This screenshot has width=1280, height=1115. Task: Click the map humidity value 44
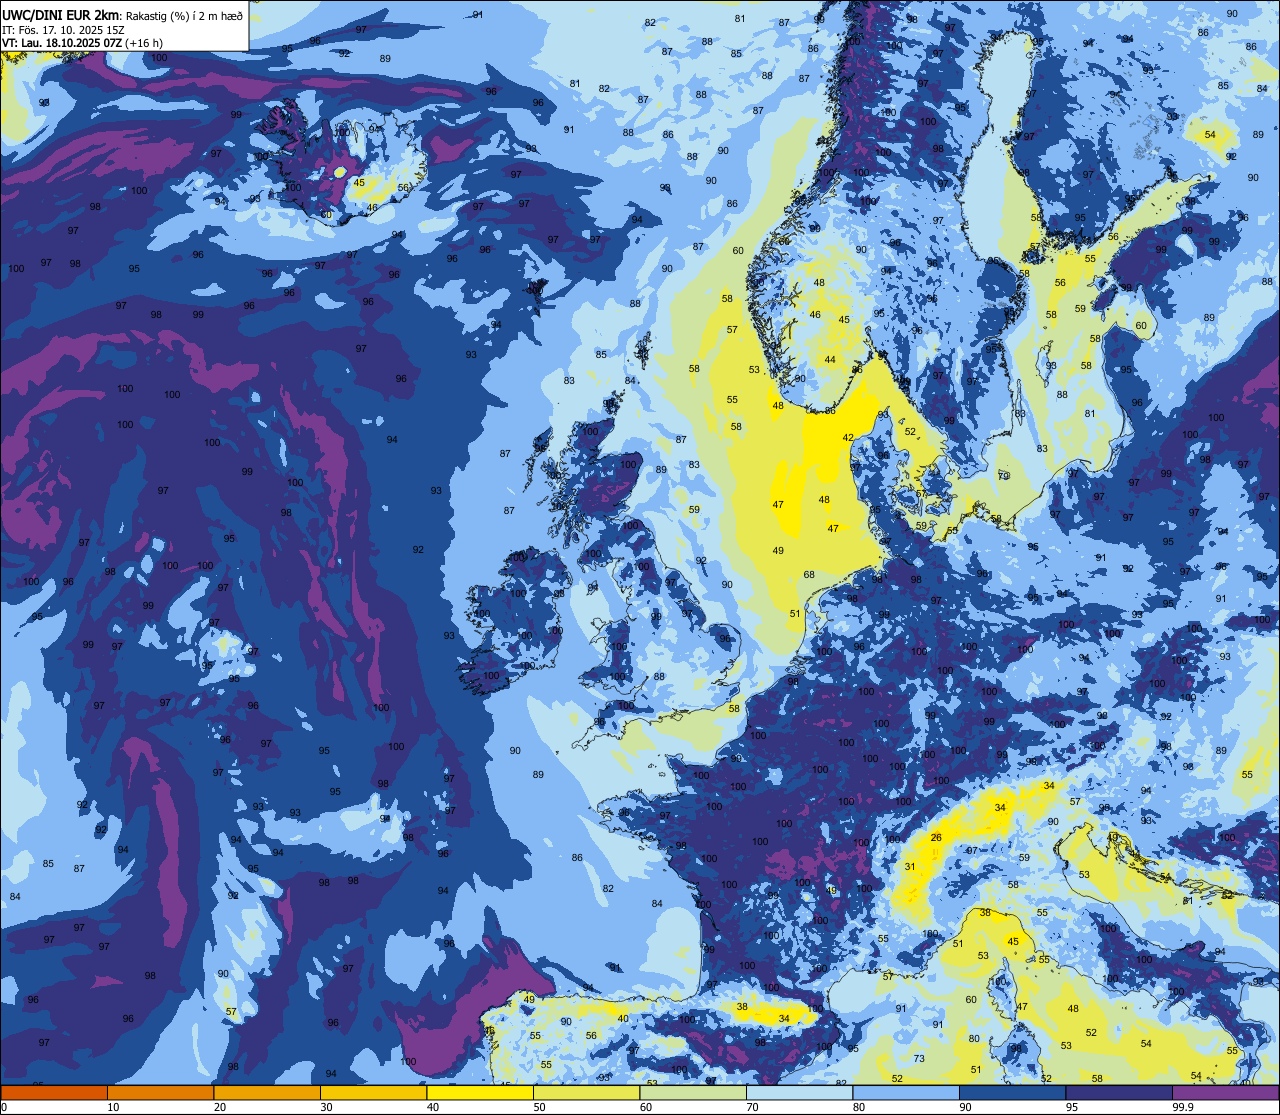pos(830,360)
